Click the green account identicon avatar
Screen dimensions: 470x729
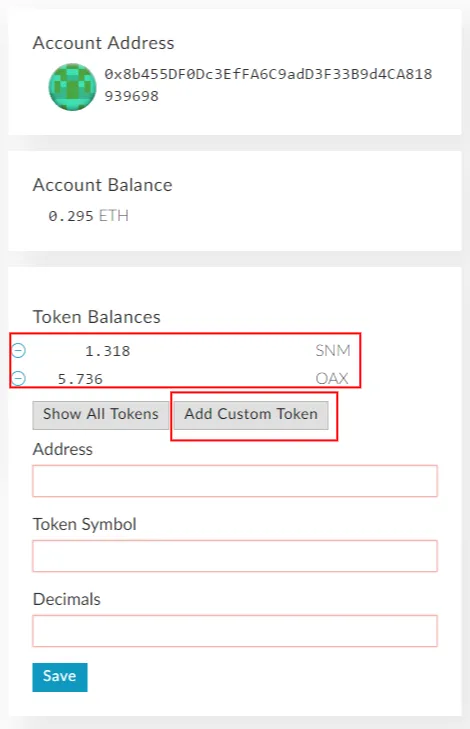pos(73,87)
